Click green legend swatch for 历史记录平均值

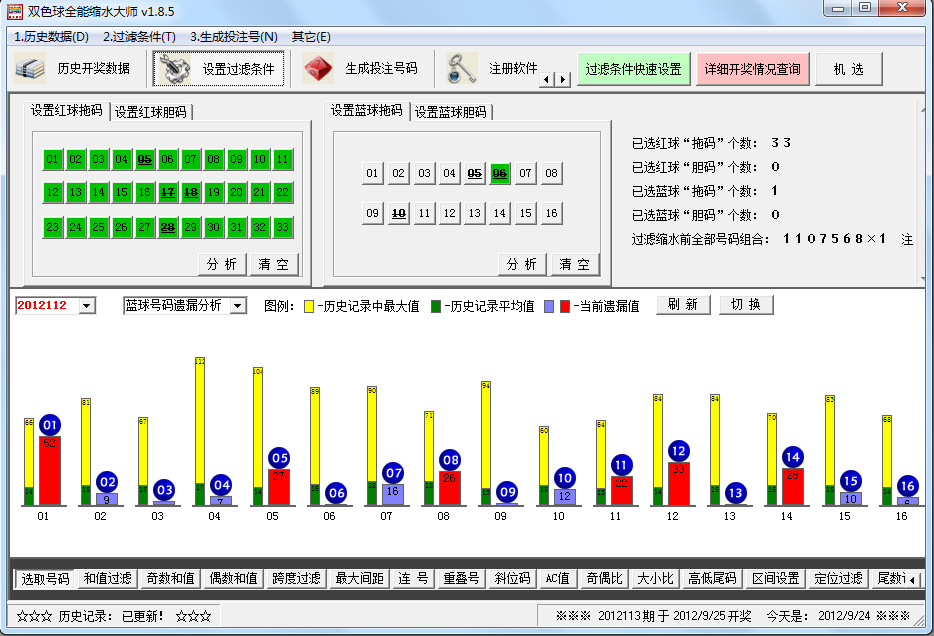[x=436, y=306]
